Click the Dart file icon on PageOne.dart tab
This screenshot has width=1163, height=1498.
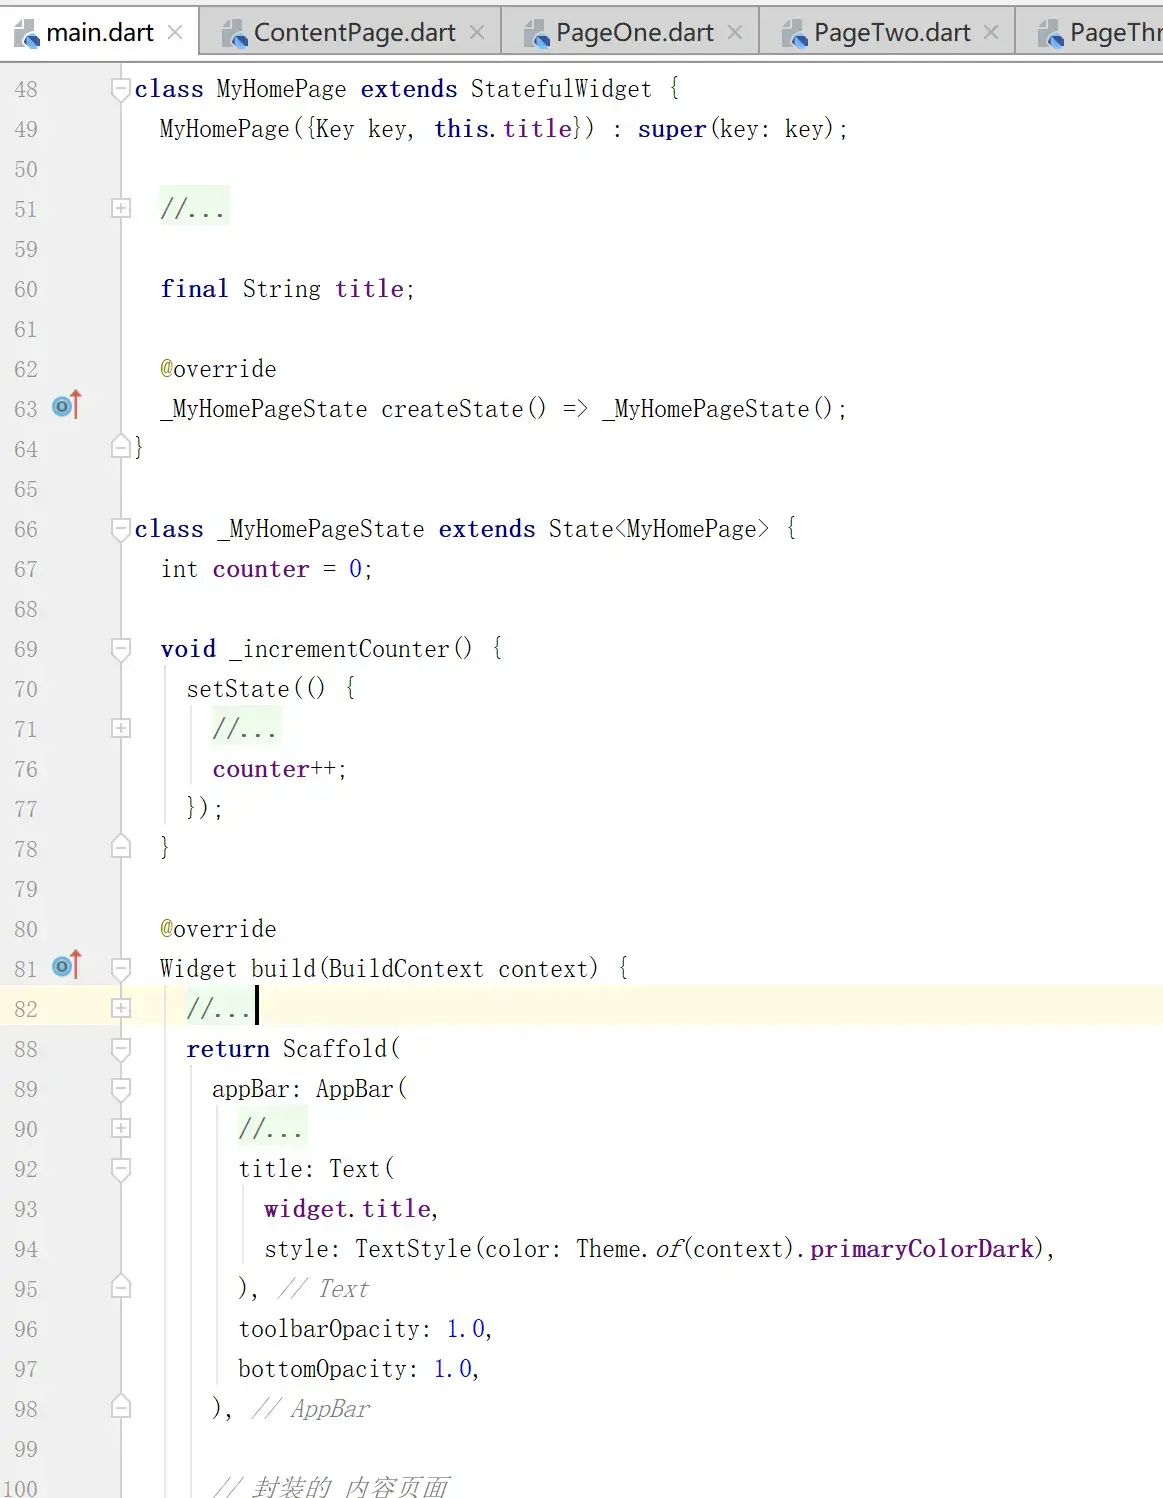coord(536,34)
